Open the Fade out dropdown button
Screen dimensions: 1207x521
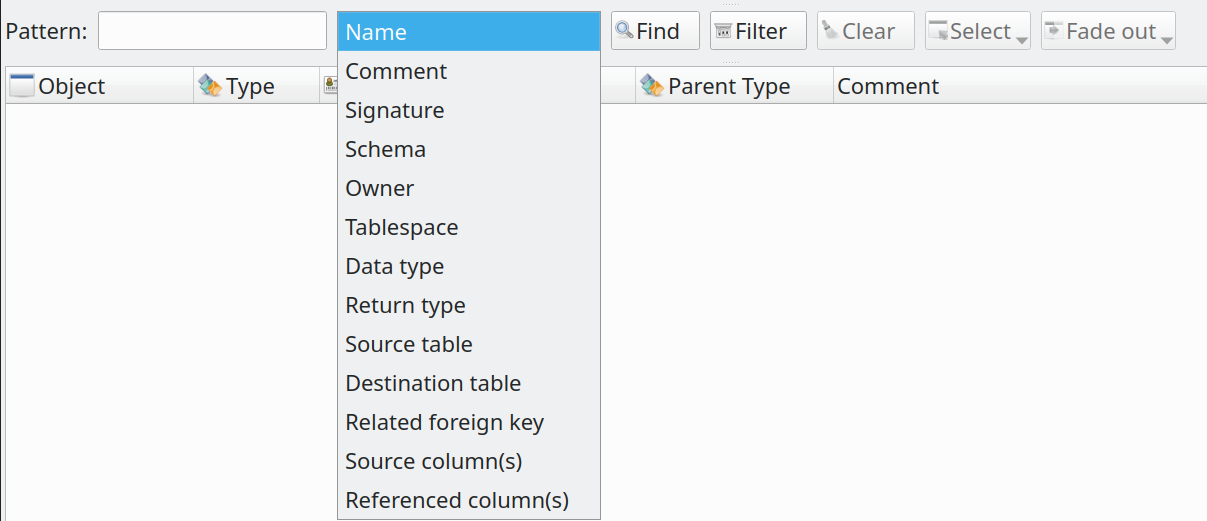click(1108, 31)
